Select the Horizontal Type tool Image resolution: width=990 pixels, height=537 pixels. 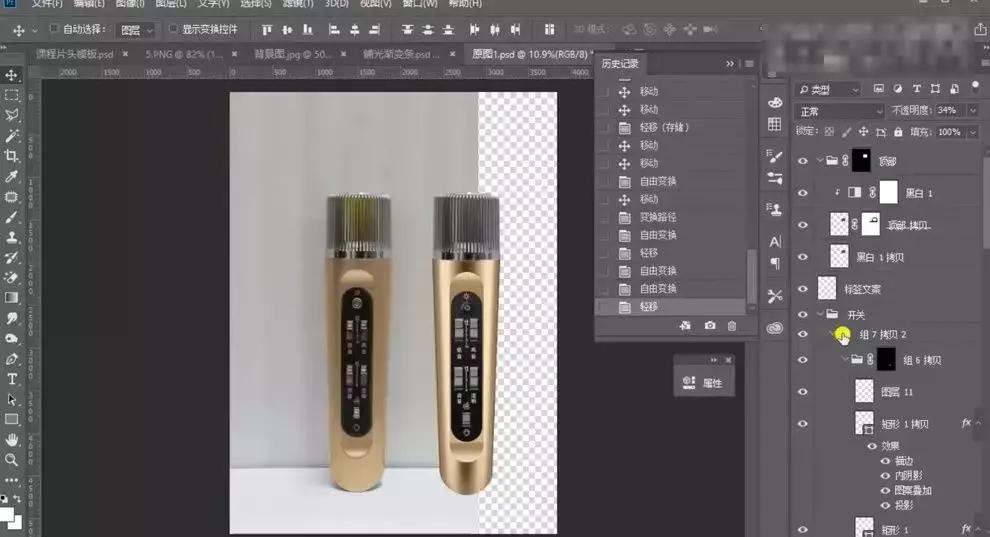(11, 379)
